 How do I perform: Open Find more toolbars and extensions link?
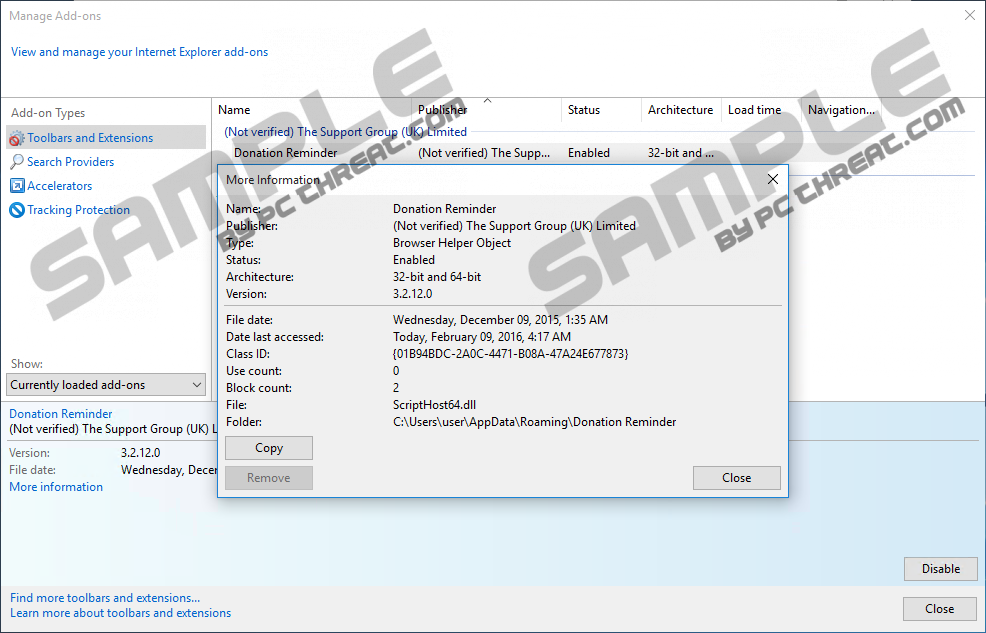click(105, 598)
